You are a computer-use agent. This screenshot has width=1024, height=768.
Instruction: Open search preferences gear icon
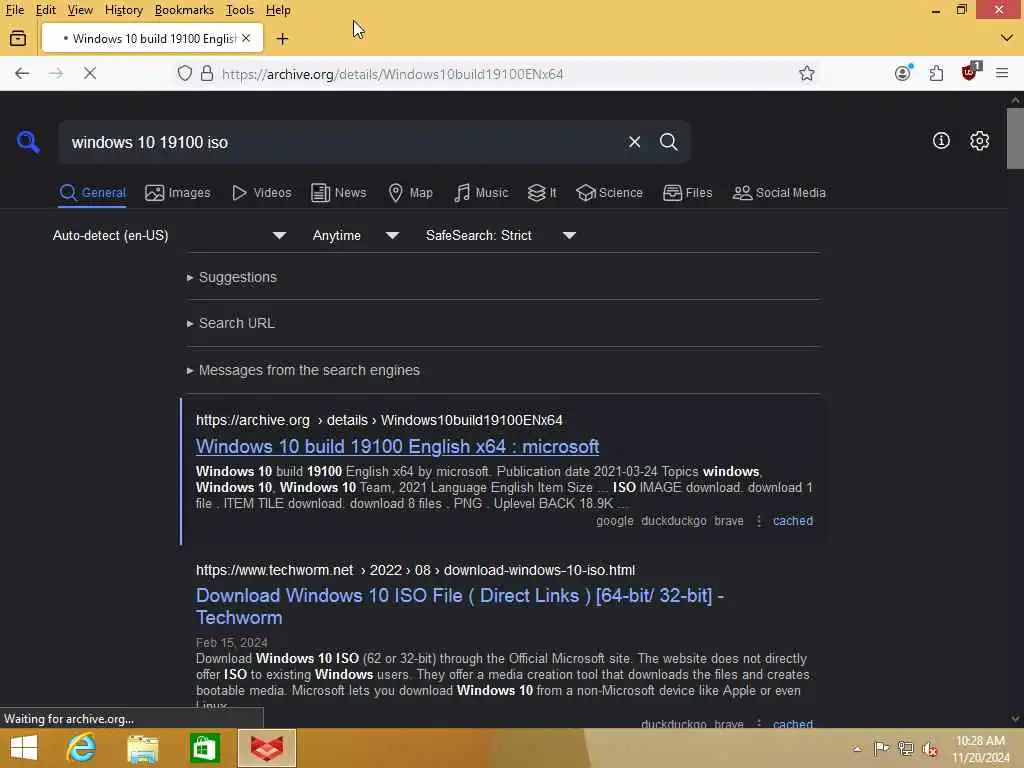pos(979,140)
